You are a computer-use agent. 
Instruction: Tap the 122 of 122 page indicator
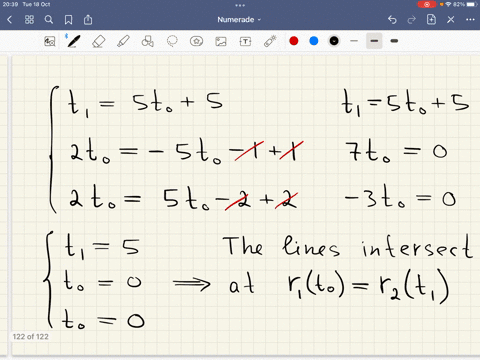tap(30, 337)
